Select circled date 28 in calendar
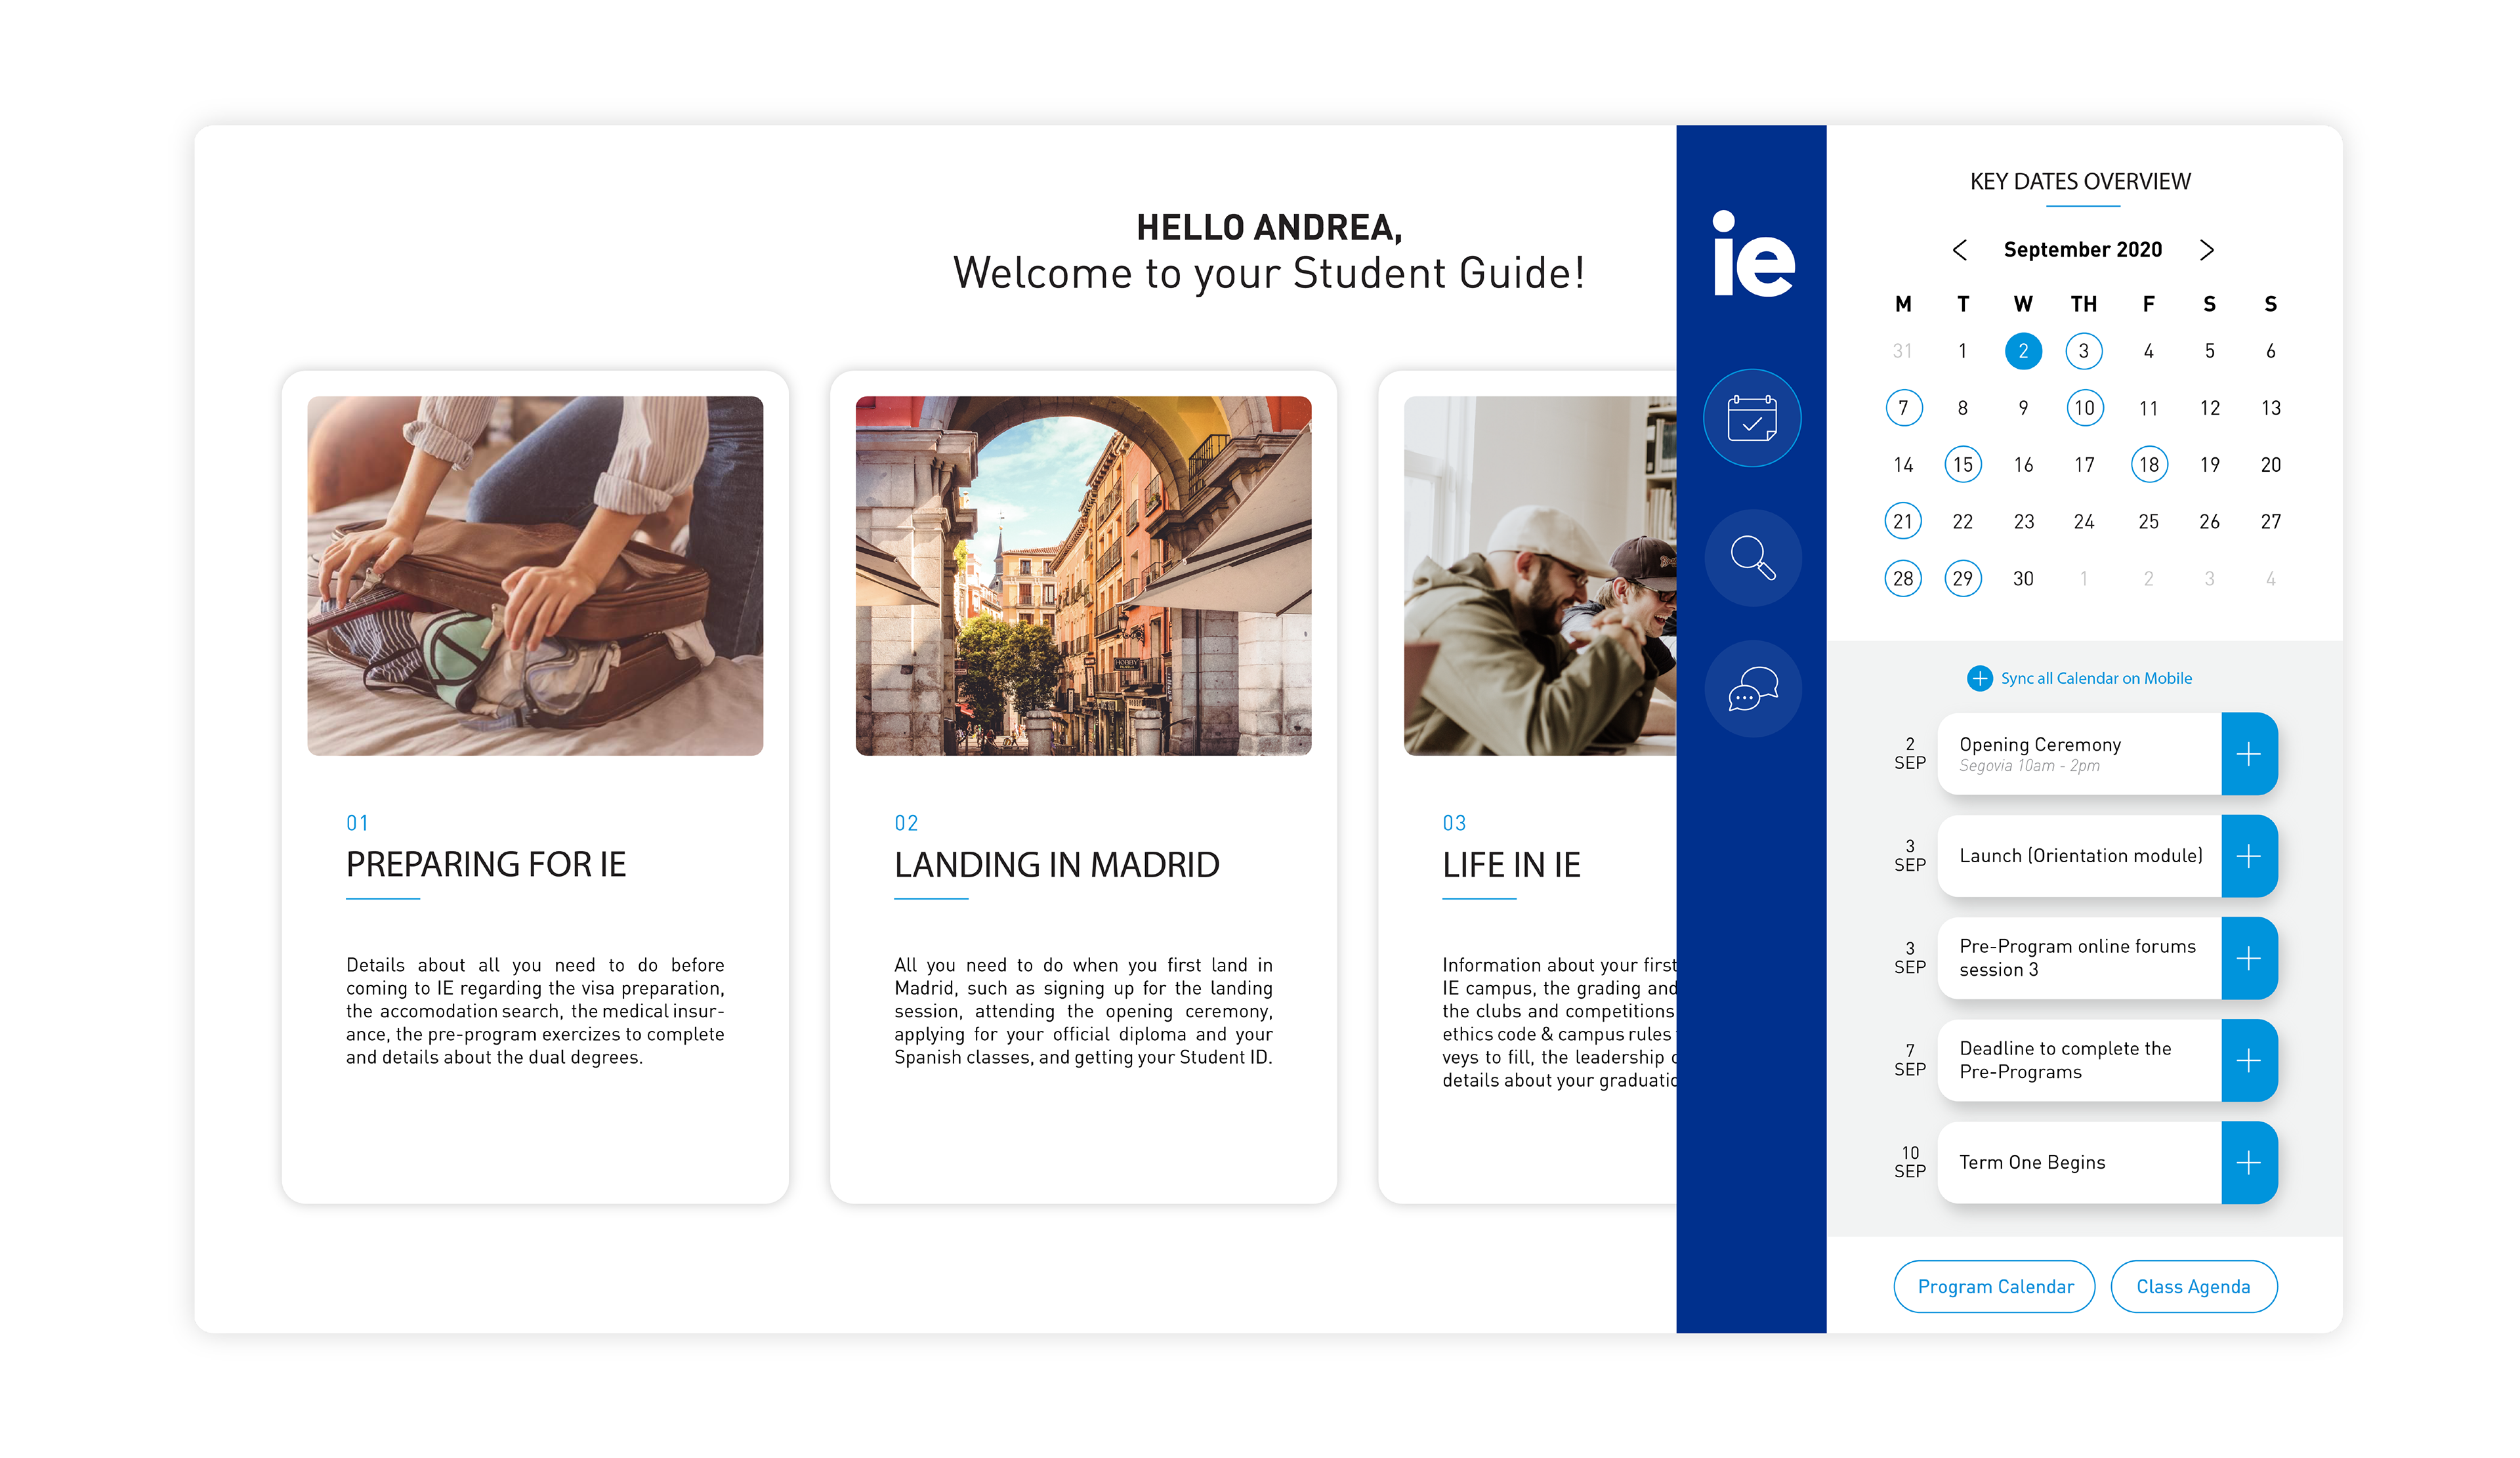 (x=1902, y=578)
